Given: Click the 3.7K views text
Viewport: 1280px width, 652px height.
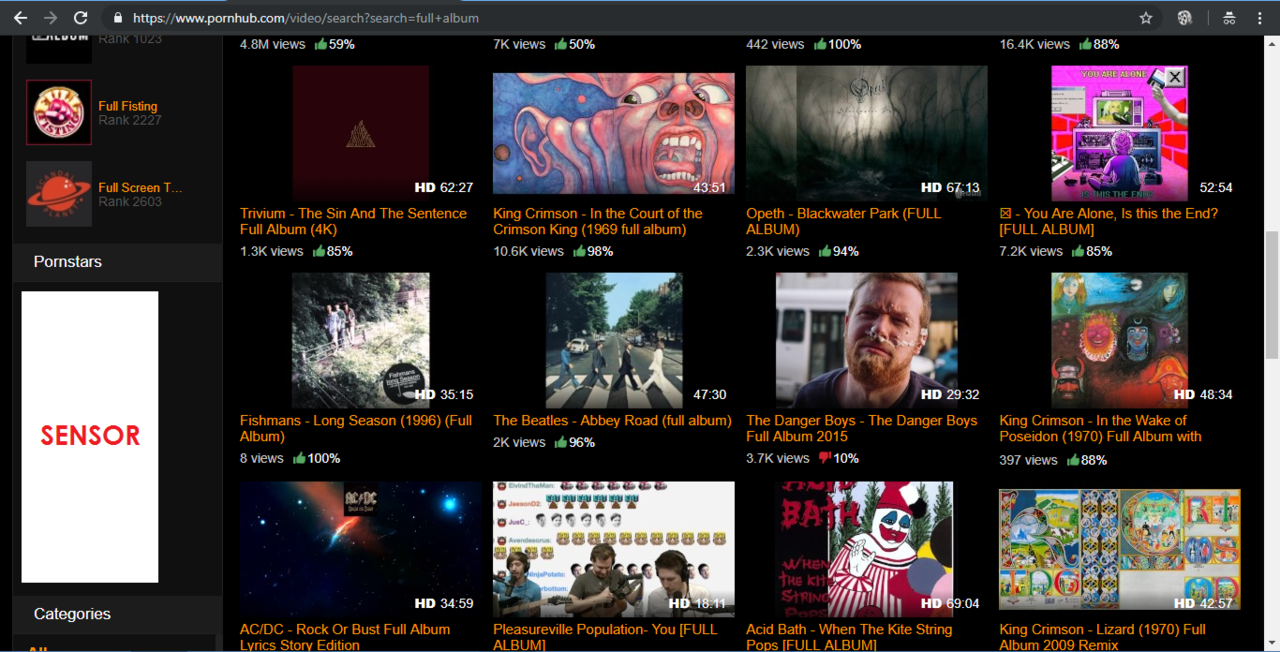Looking at the screenshot, I should 777,458.
